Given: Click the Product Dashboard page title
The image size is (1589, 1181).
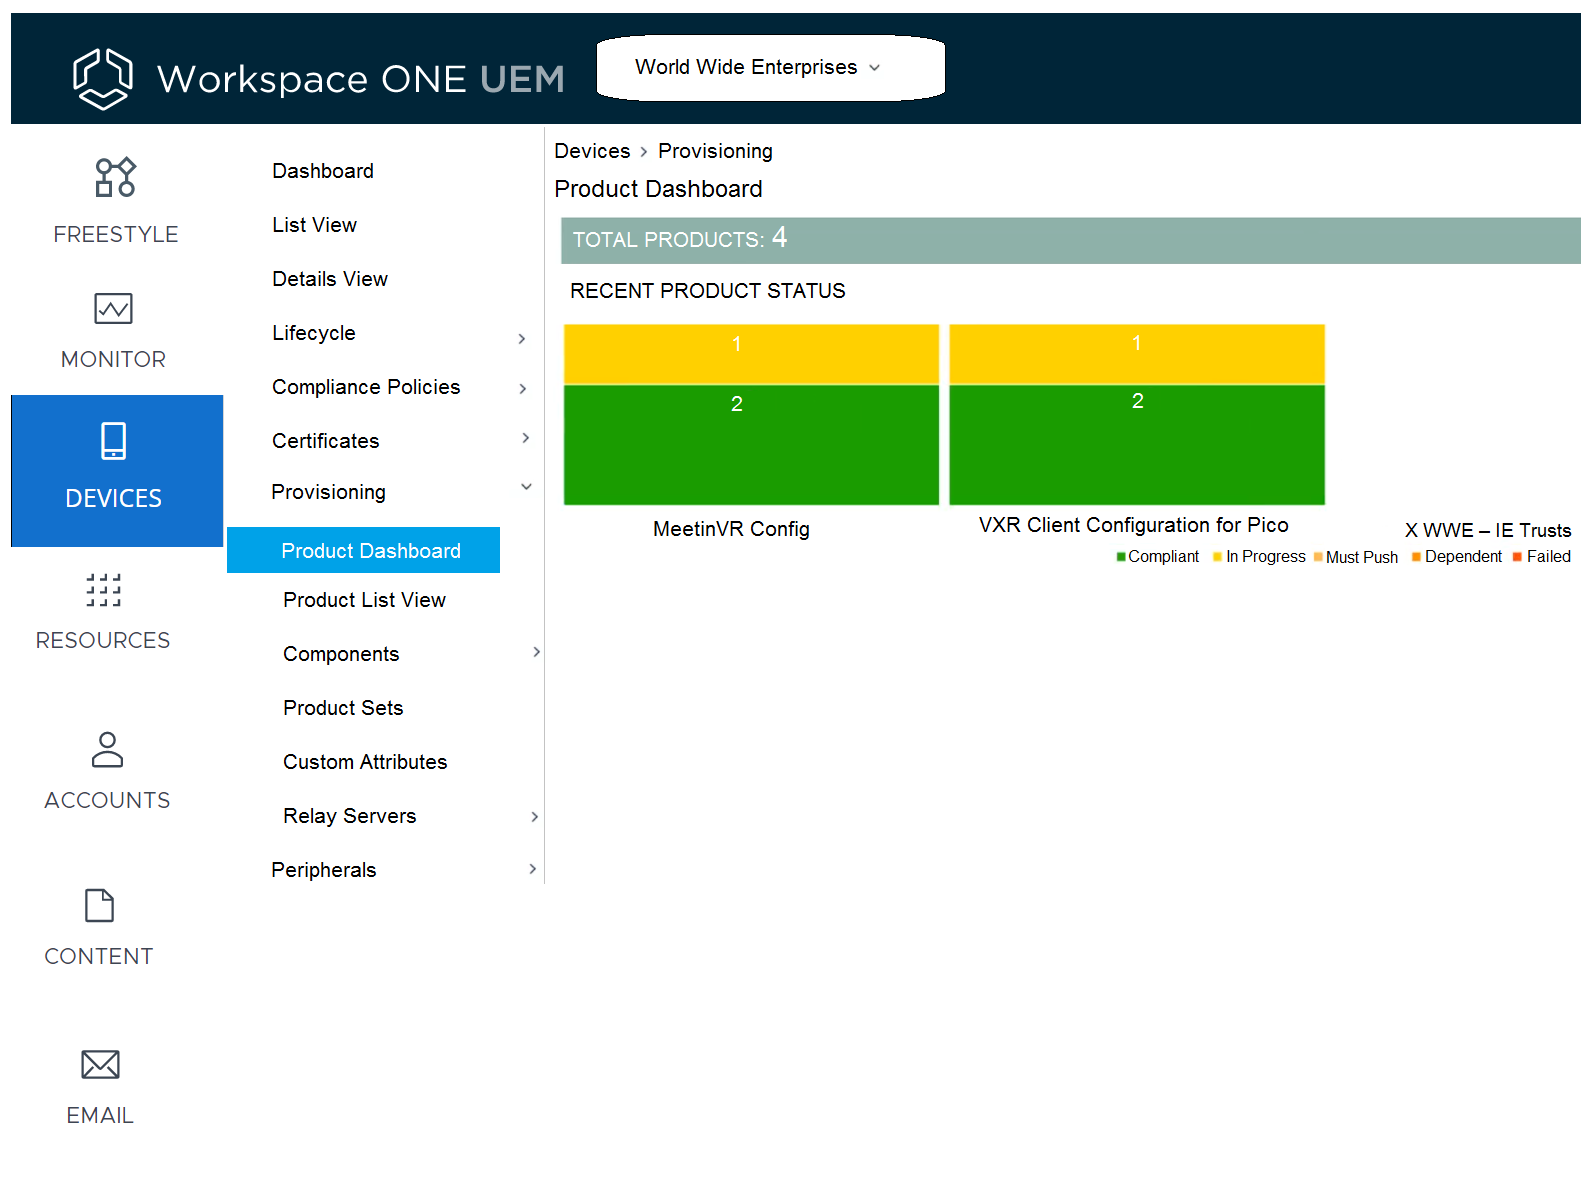Looking at the screenshot, I should tap(658, 189).
